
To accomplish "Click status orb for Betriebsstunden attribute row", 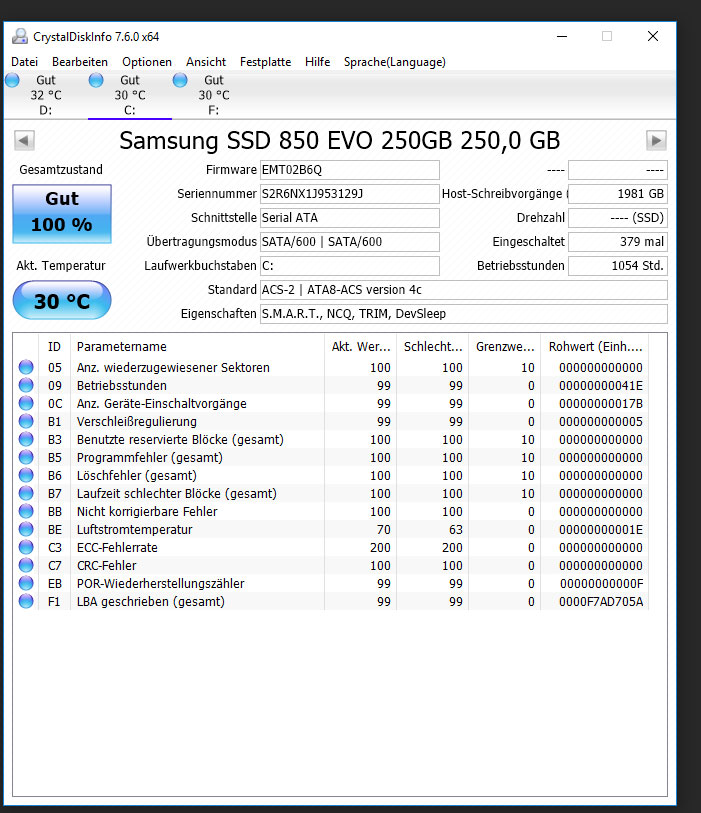I will click(x=26, y=385).
